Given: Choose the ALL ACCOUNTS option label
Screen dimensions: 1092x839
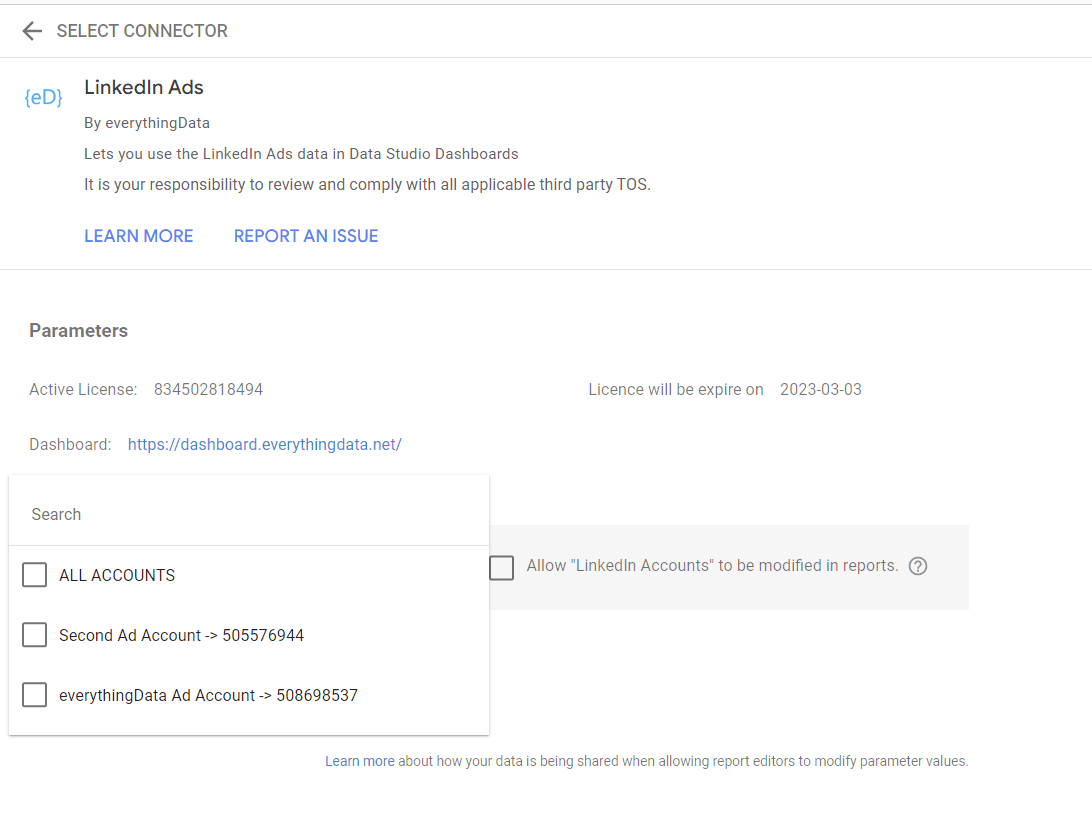Looking at the screenshot, I should coord(117,575).
